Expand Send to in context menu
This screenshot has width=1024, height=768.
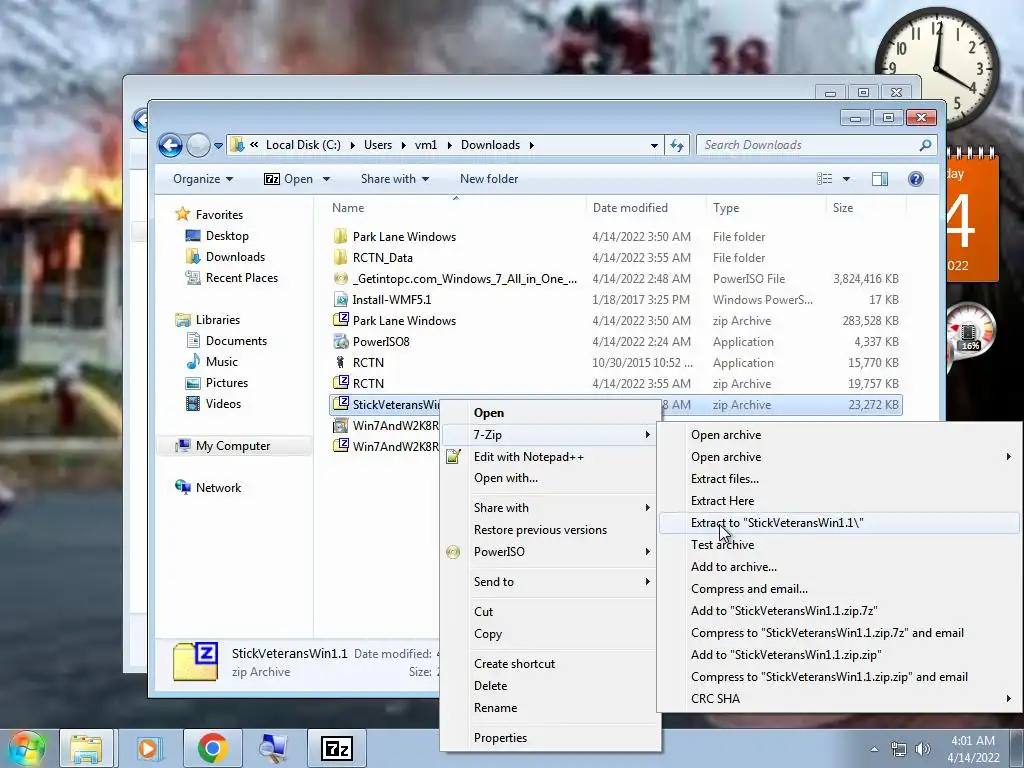(550, 582)
